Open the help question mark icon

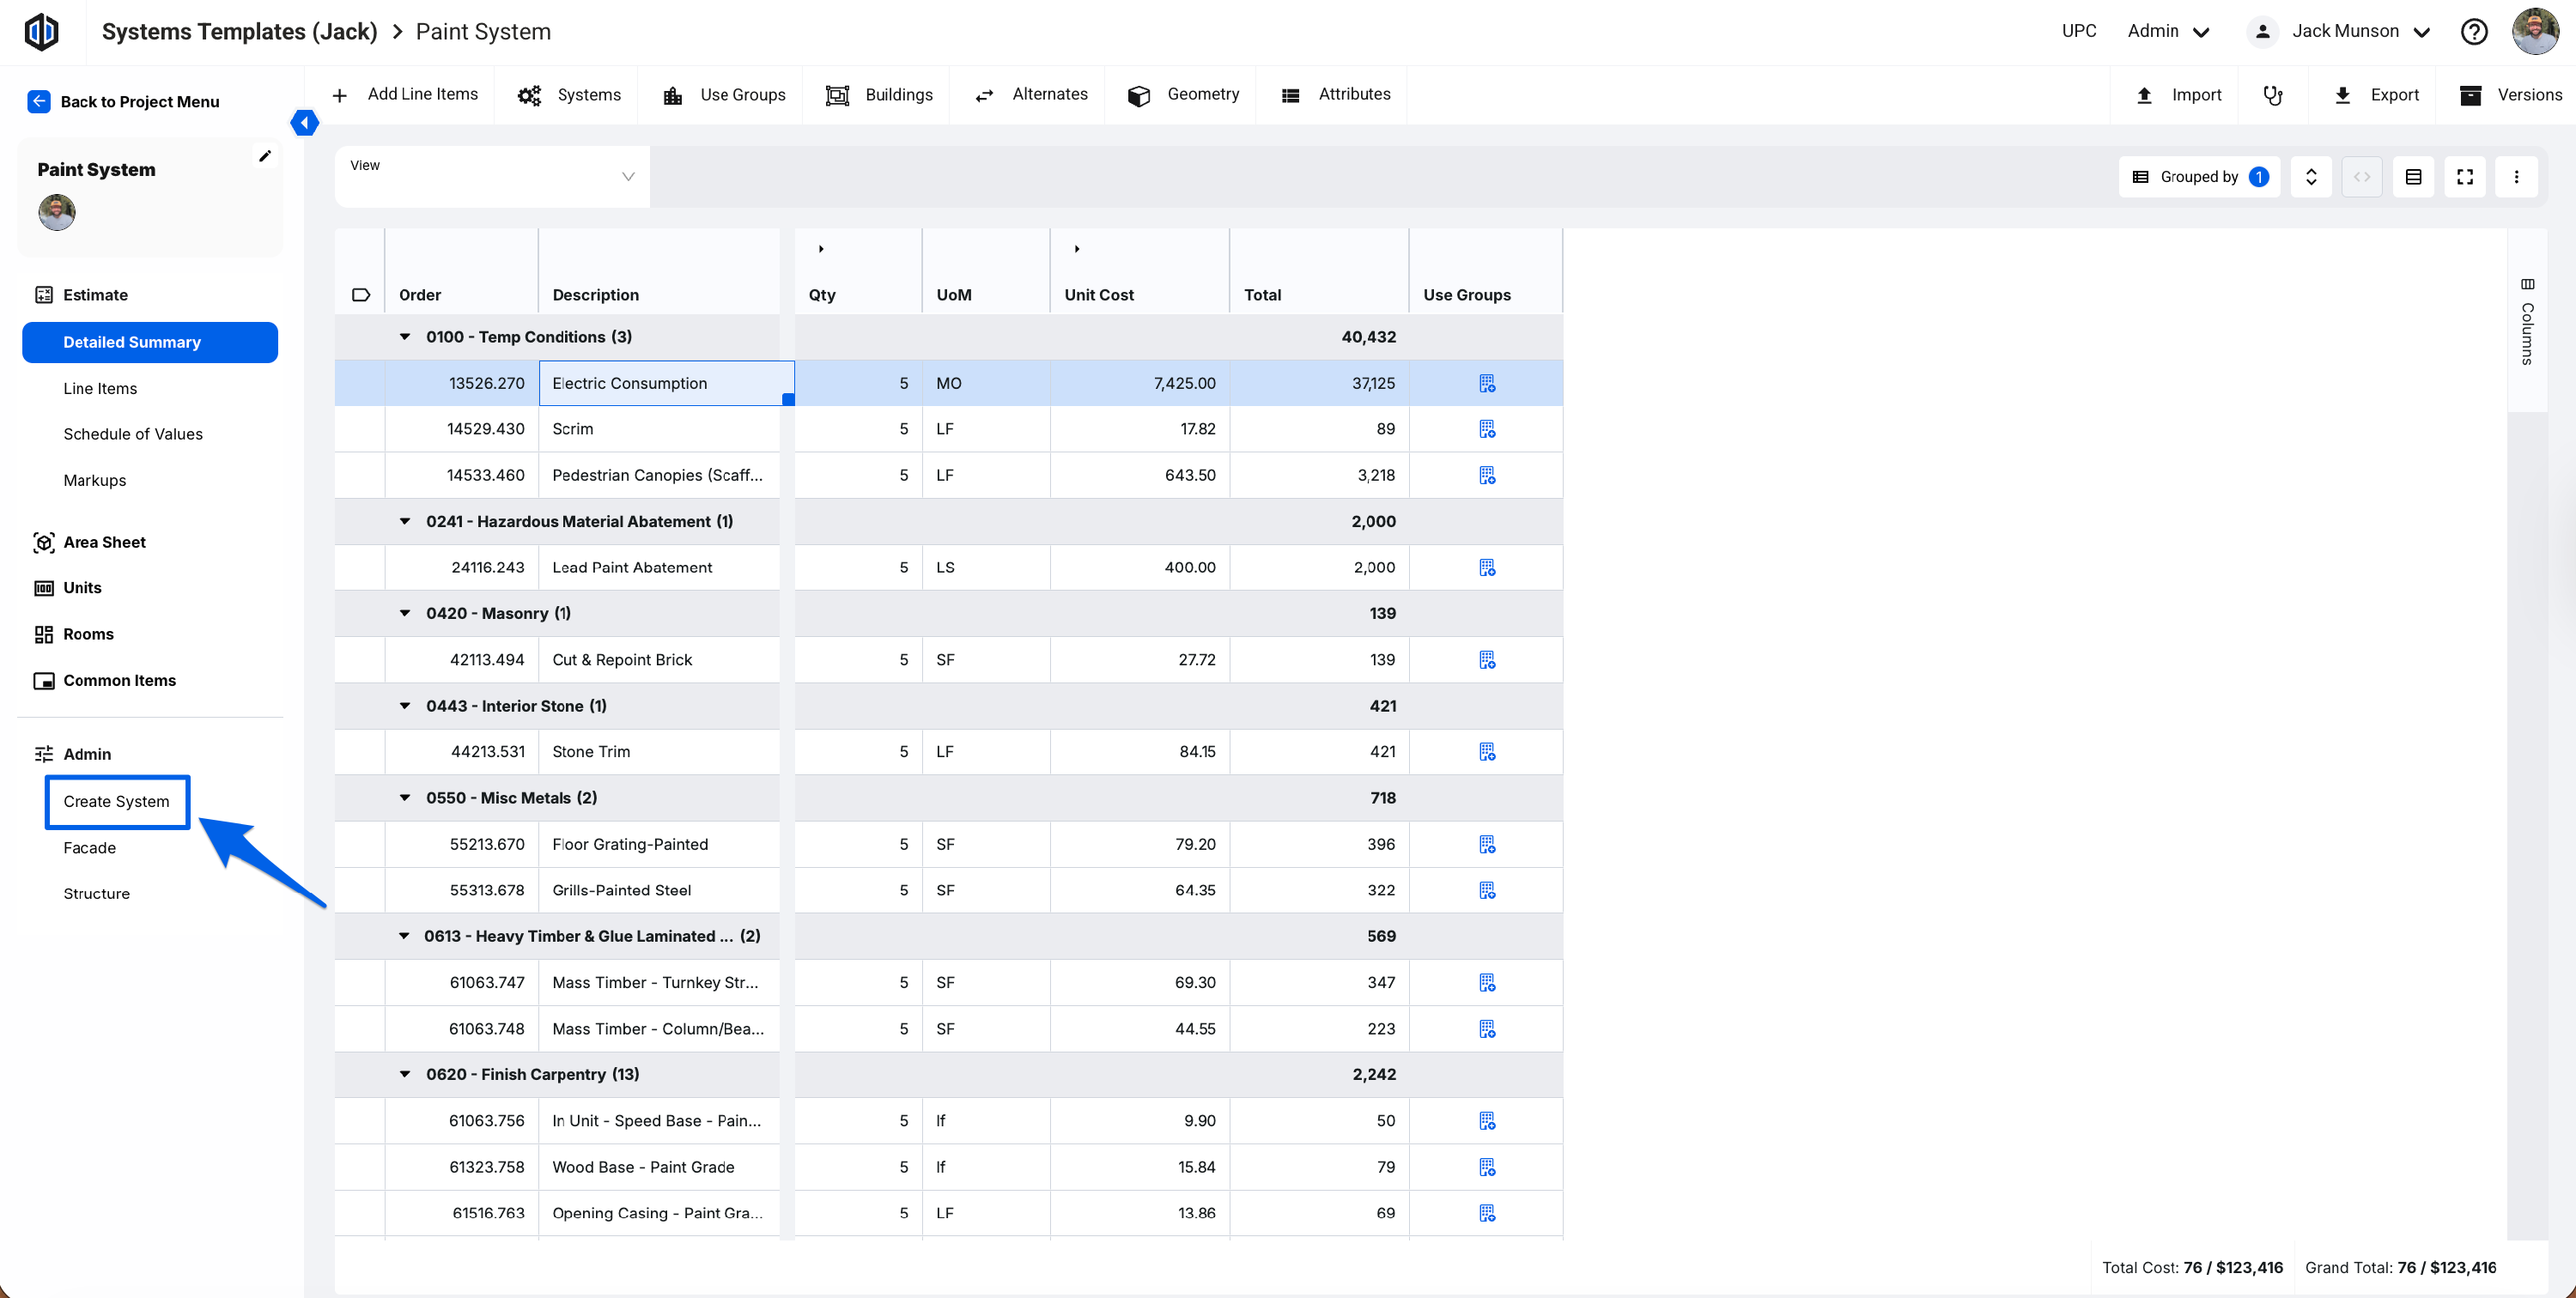pyautogui.click(x=2473, y=32)
